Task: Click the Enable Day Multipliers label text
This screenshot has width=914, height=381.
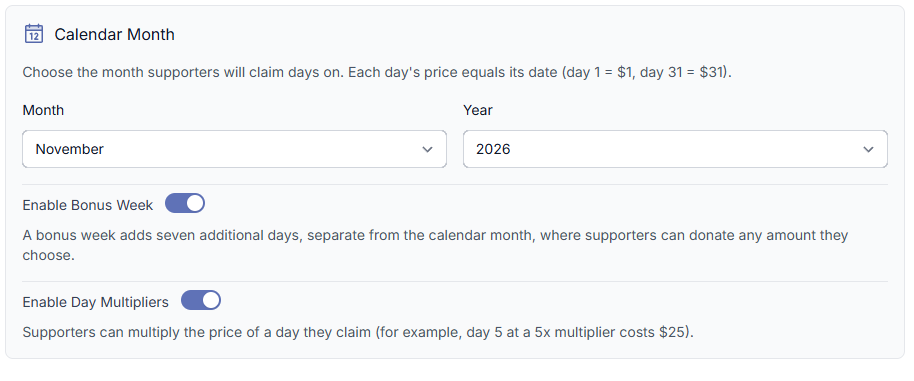Action: coord(96,302)
